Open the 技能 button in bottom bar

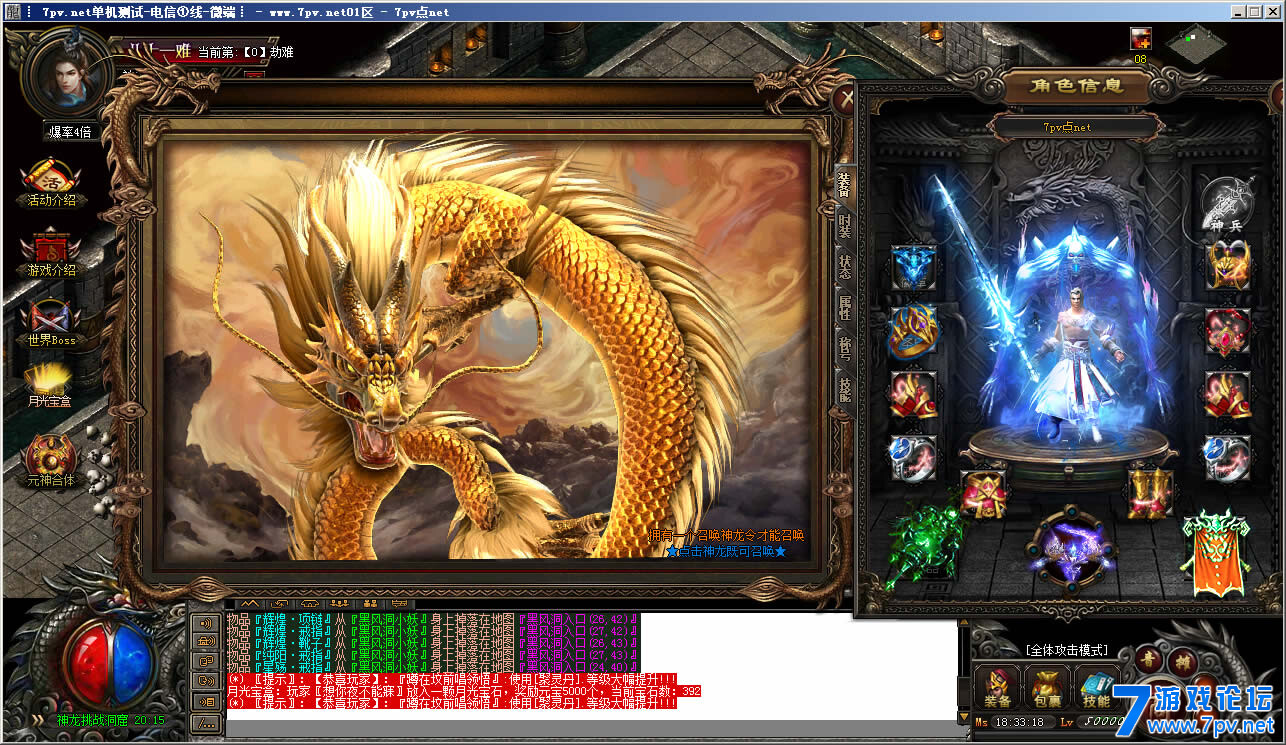pos(1096,686)
